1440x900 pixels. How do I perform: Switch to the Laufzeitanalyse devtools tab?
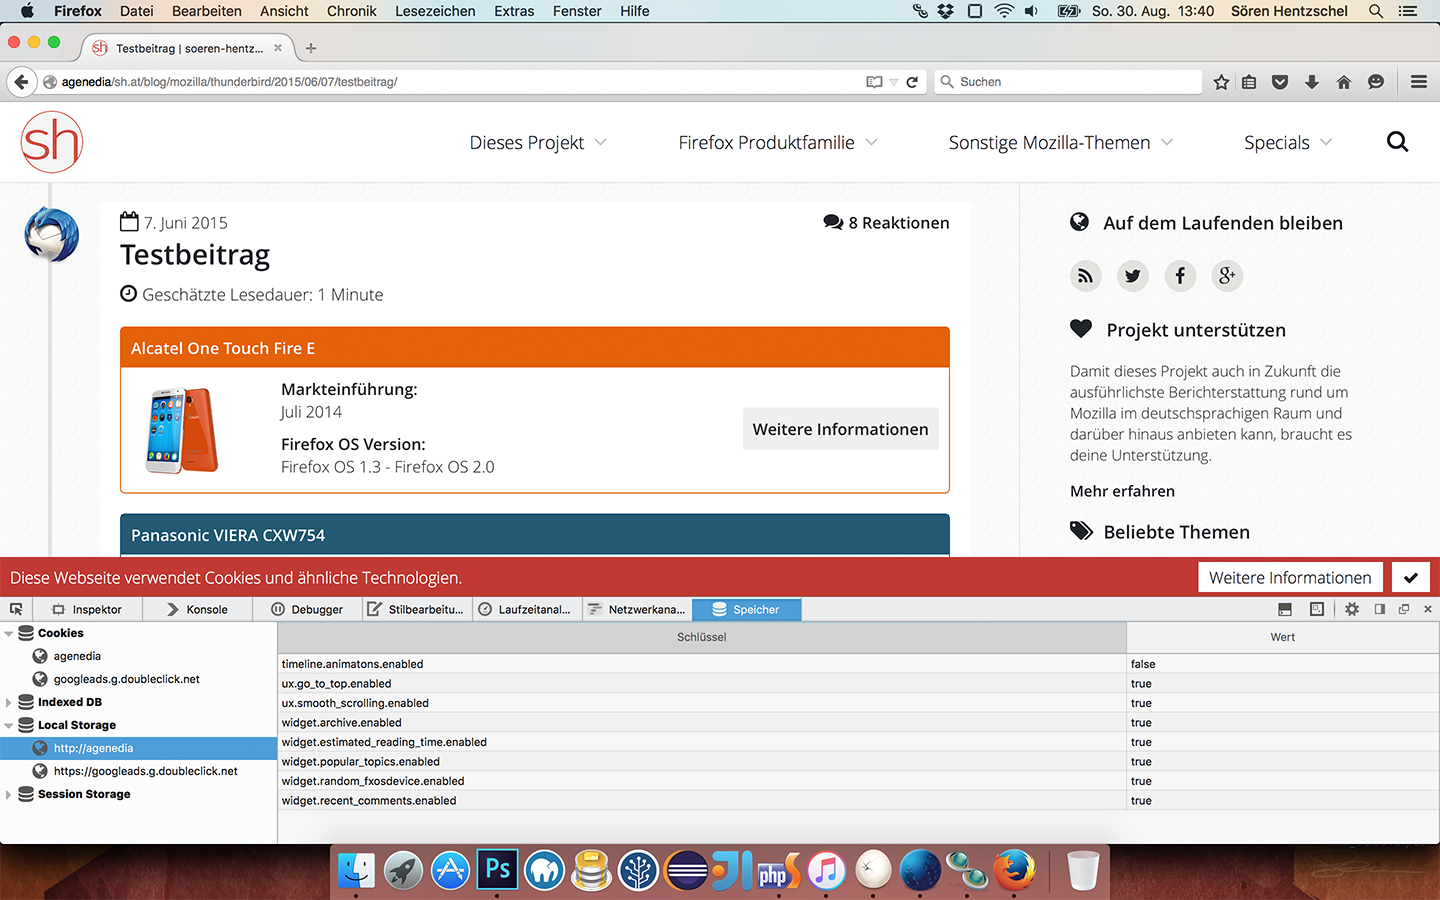pos(525,609)
